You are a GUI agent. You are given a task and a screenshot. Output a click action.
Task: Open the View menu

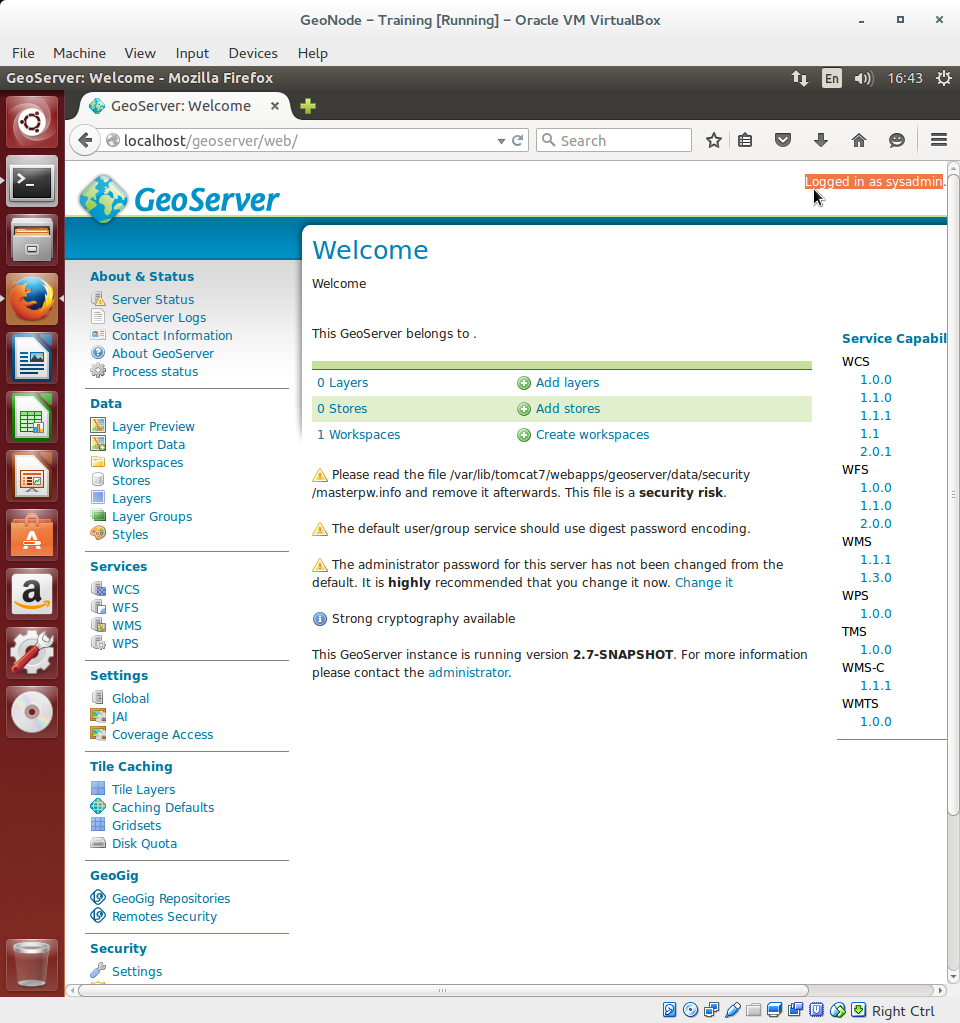coord(140,53)
